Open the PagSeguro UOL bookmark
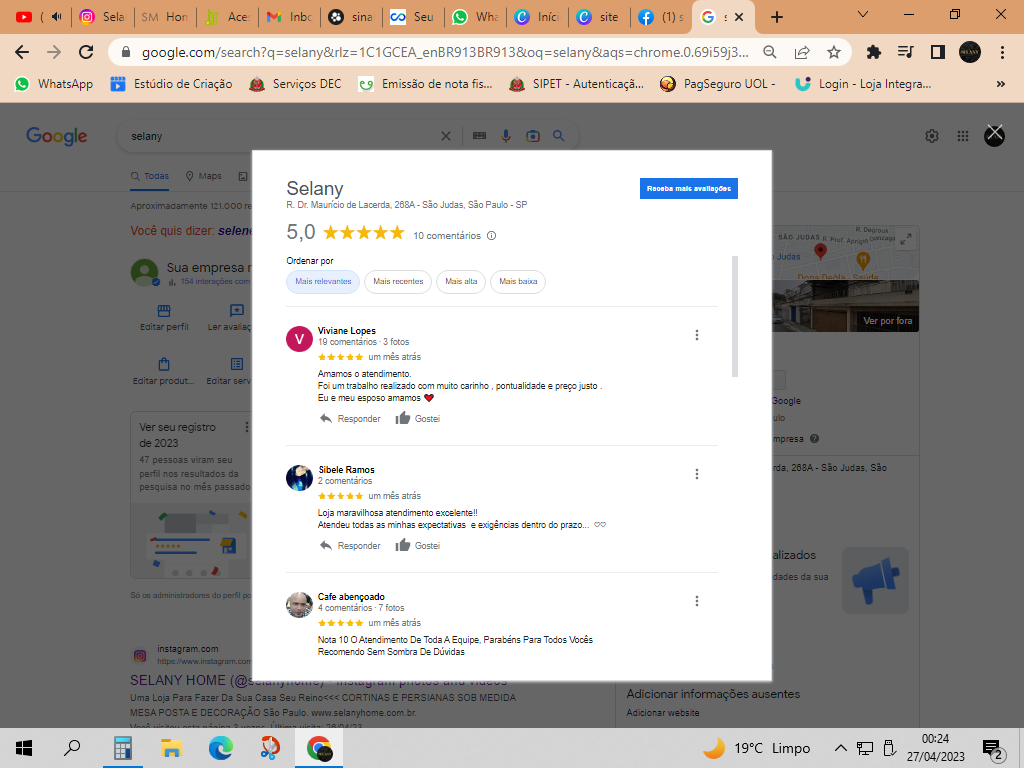Viewport: 1024px width, 768px height. [718, 84]
